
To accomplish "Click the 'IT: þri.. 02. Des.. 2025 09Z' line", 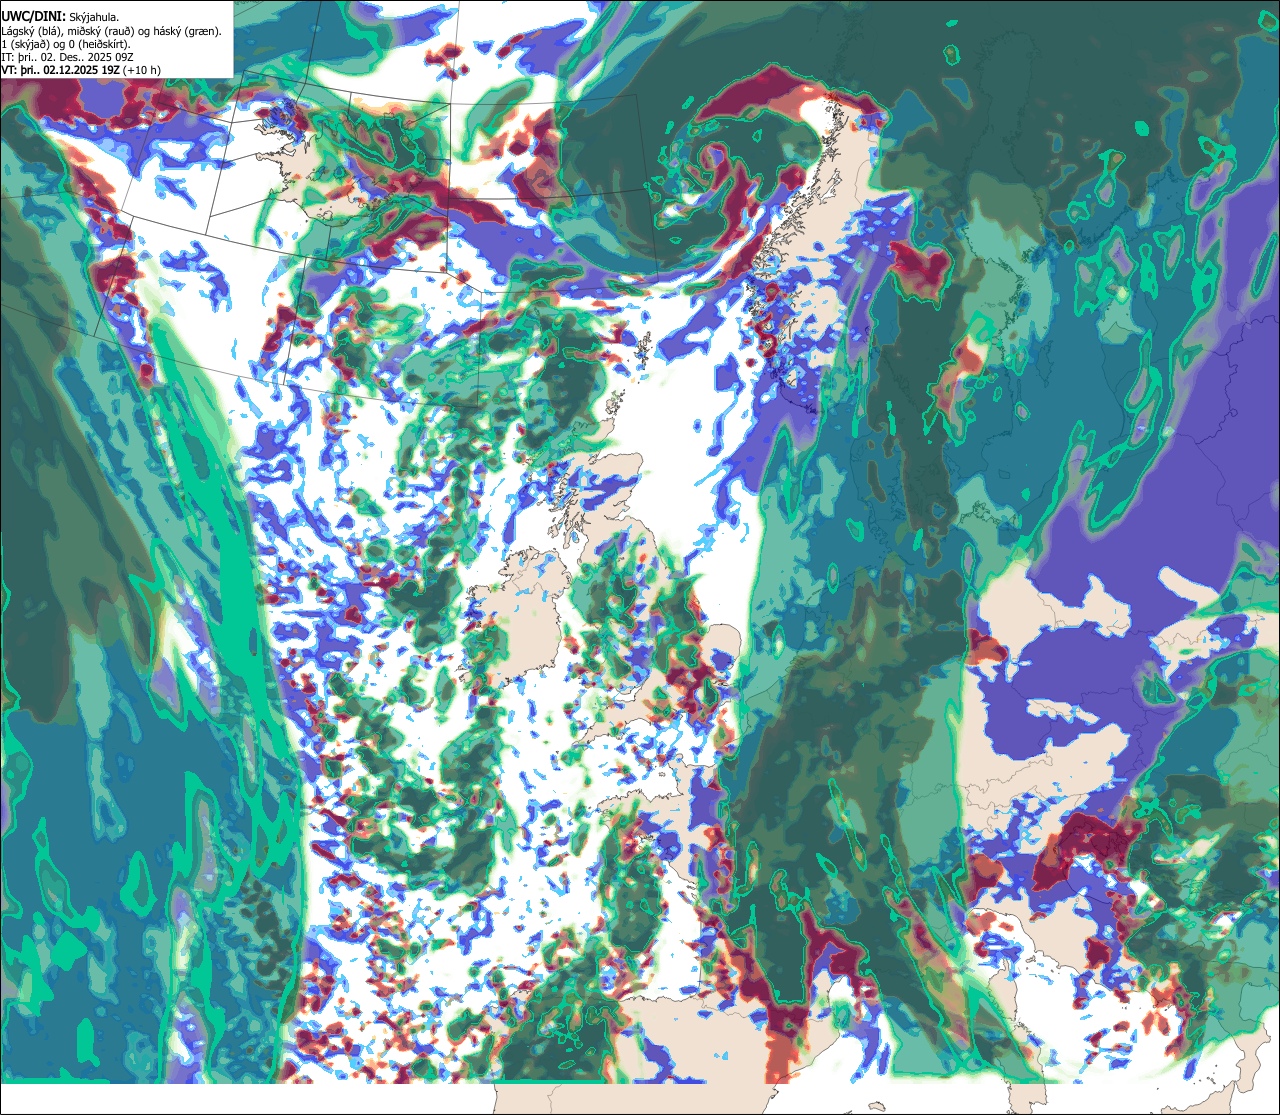I will click(68, 57).
